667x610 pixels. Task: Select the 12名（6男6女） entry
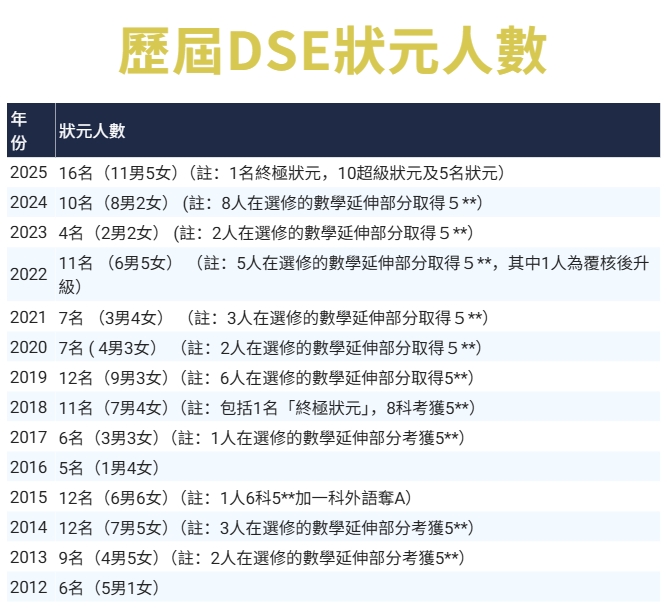[x=358, y=497]
